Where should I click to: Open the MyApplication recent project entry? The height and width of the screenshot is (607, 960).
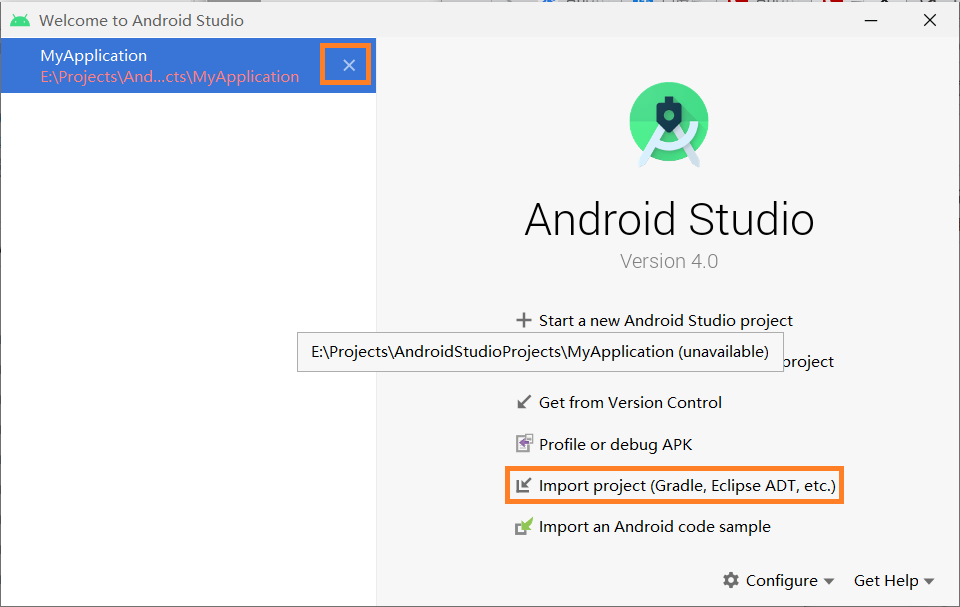pos(188,66)
